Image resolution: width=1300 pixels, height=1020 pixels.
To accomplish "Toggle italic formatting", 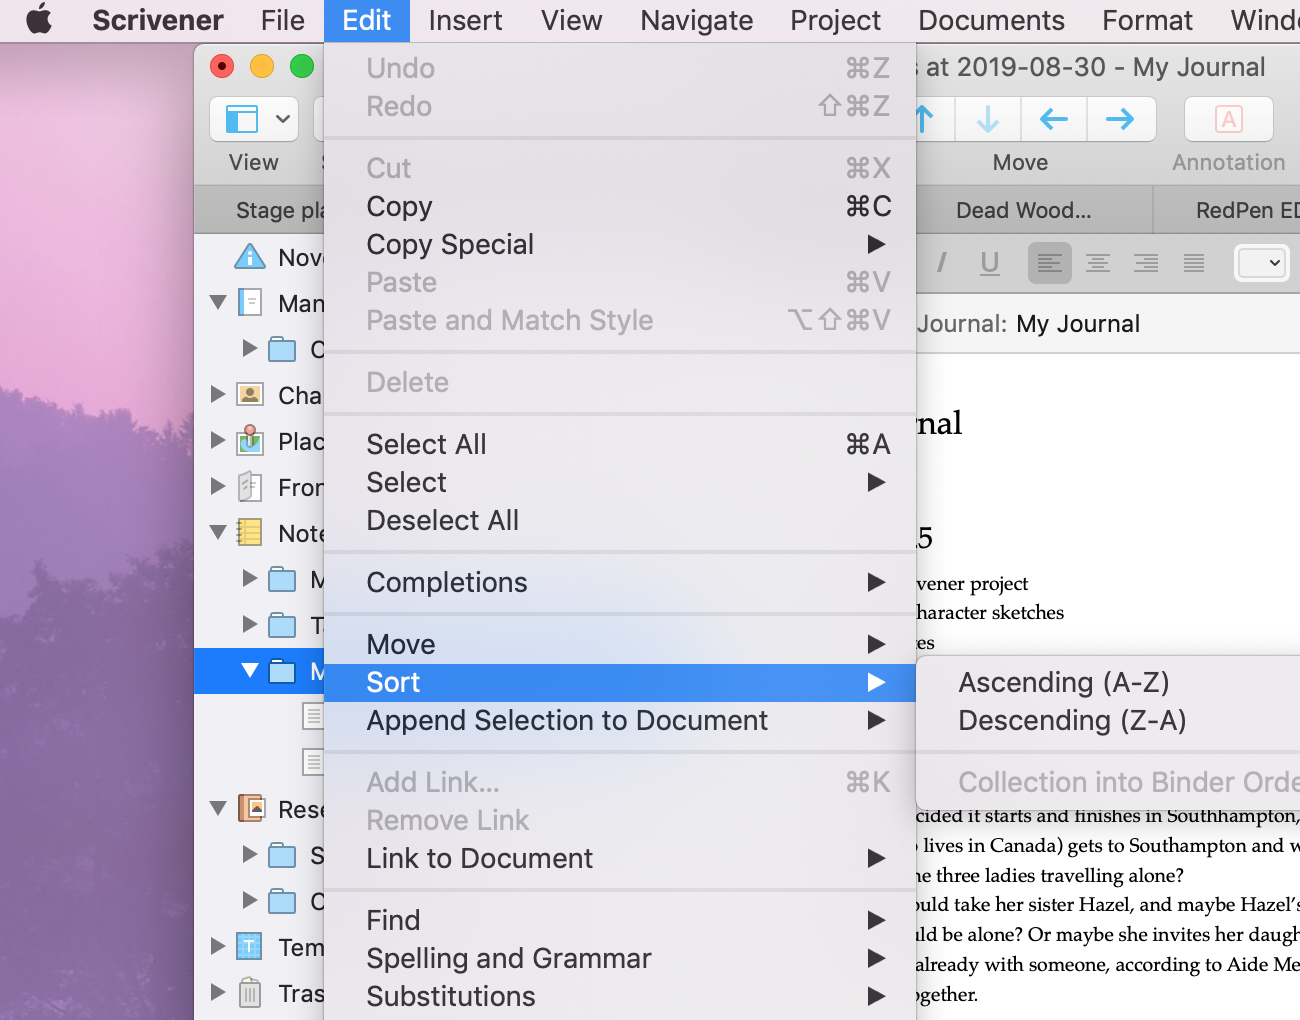I will (941, 263).
